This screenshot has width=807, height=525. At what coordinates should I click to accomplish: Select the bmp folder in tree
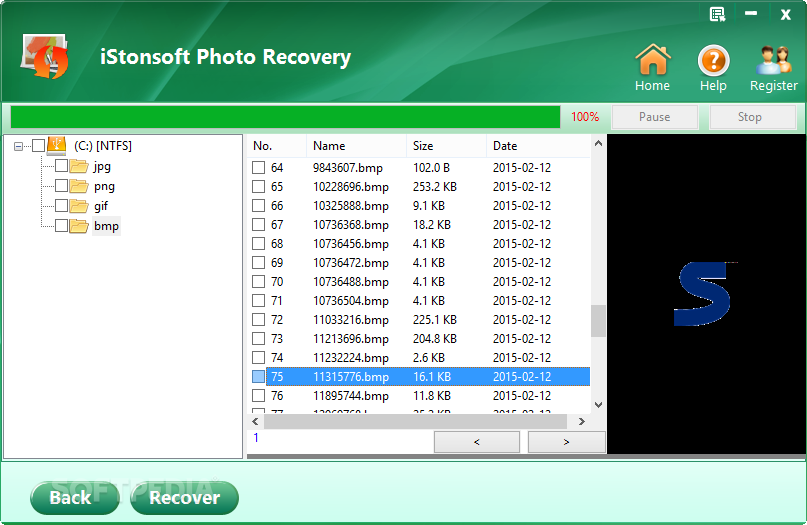(x=107, y=226)
